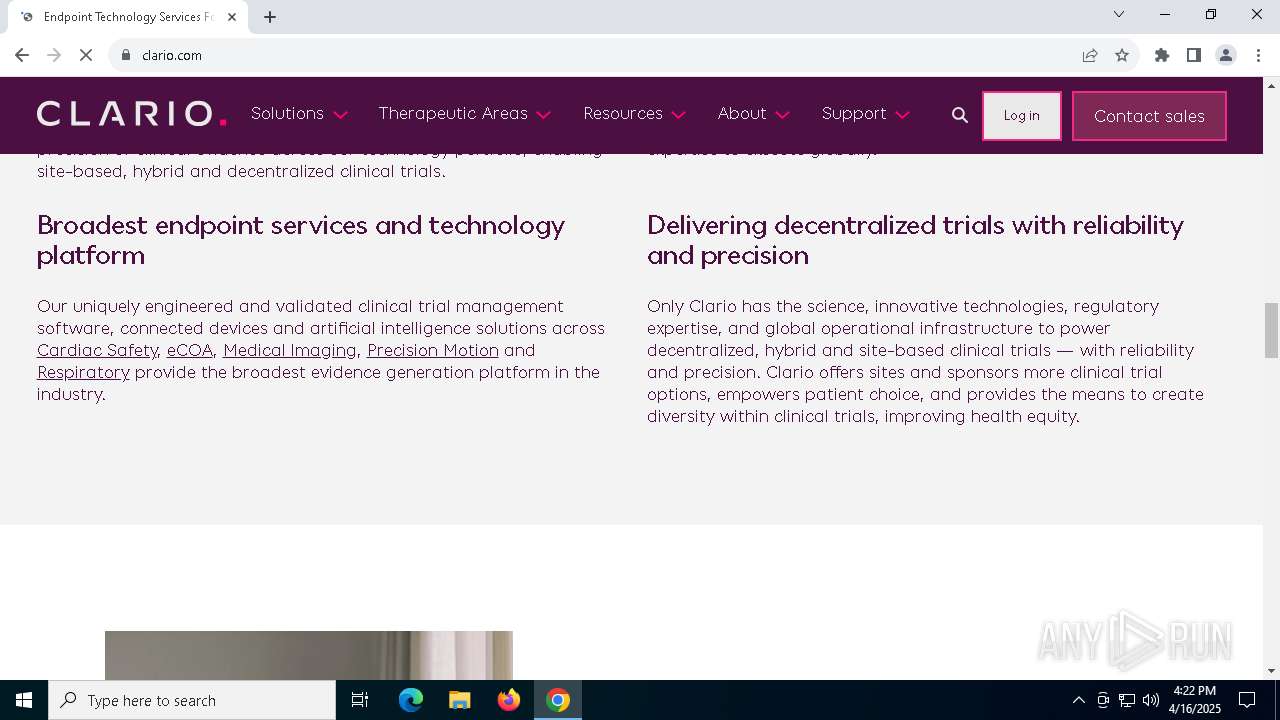Click heading 'Broadest endpoint services and technology platform'

click(x=301, y=240)
